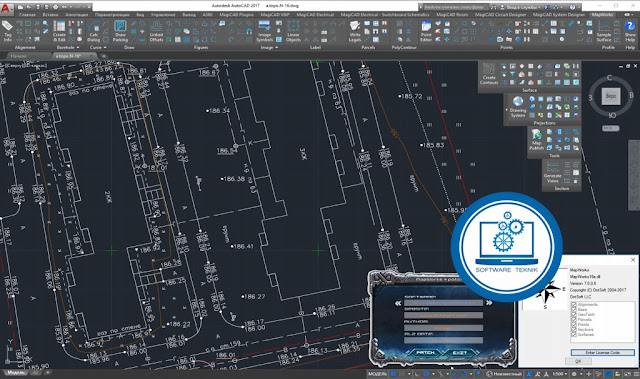This screenshot has height=379, width=640.
Task: Click the Enter License Code button
Action: coord(602,352)
